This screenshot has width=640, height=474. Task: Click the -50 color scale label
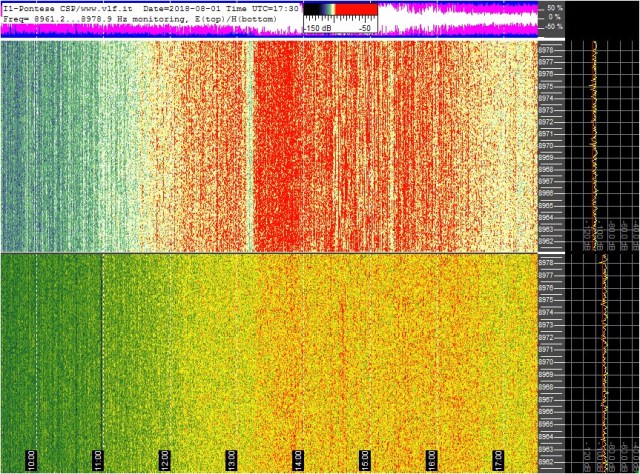tap(364, 28)
